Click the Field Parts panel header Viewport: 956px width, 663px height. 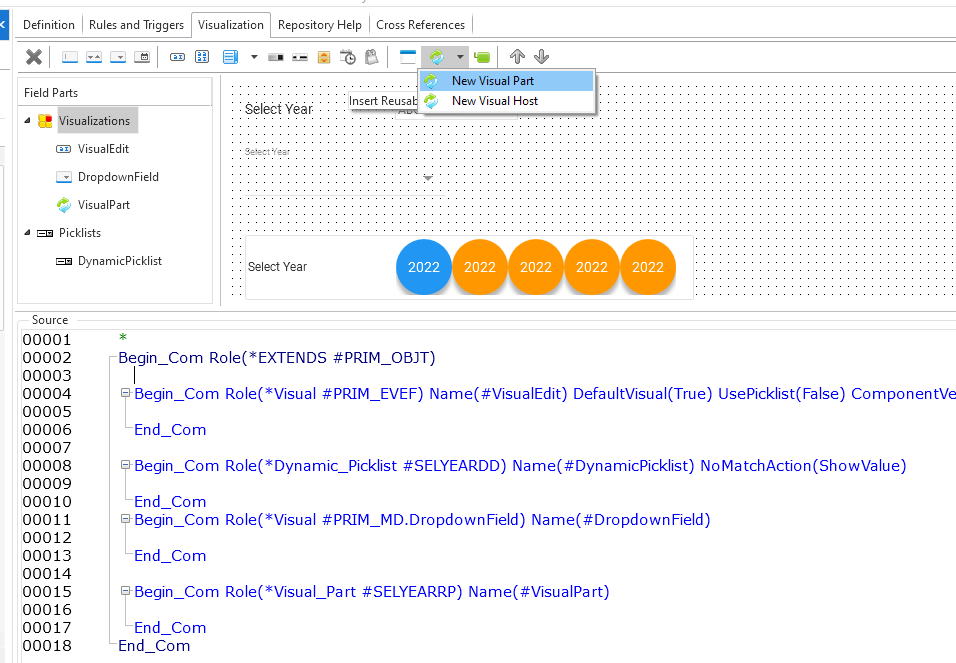[x=115, y=93]
